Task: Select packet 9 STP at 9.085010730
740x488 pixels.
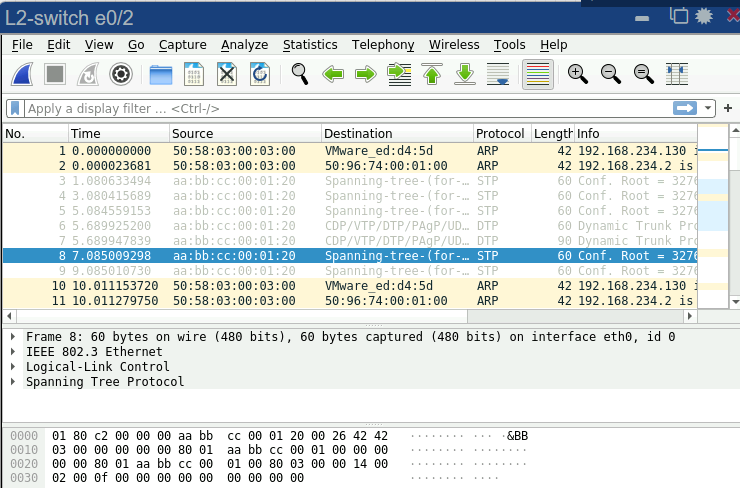Action: [x=350, y=271]
